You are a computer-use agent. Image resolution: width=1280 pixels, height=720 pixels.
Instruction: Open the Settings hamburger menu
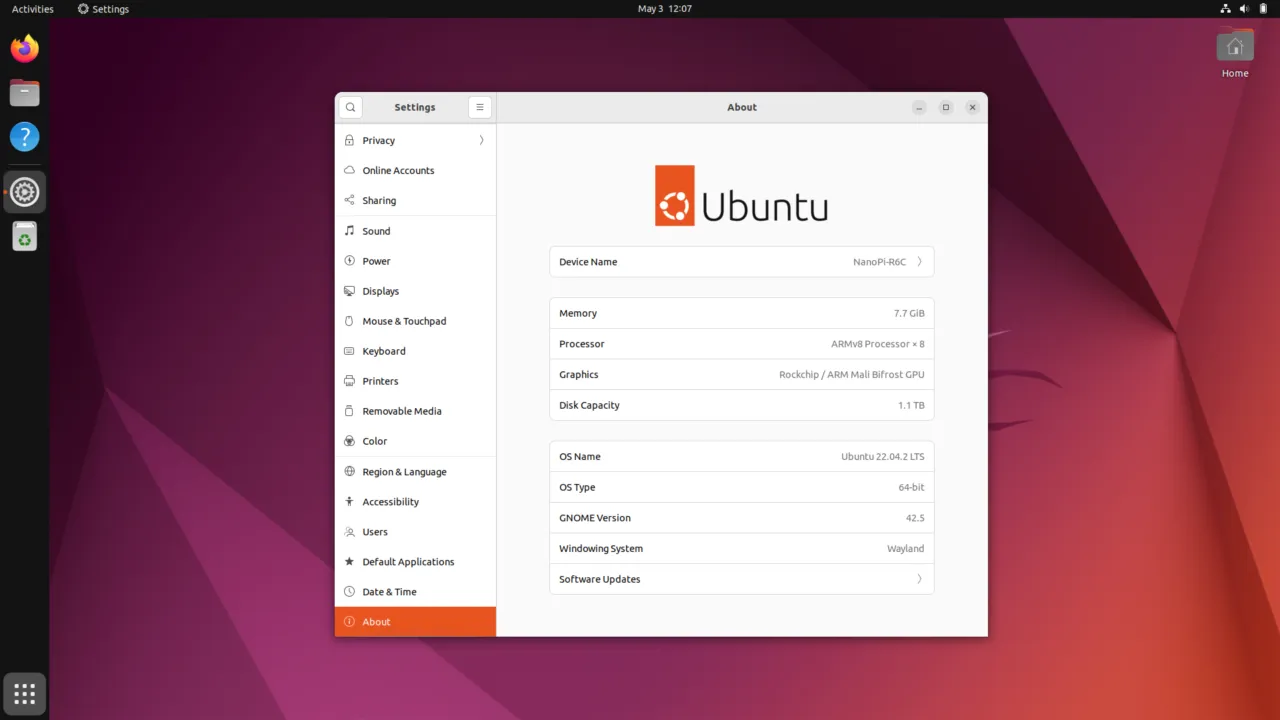[480, 107]
